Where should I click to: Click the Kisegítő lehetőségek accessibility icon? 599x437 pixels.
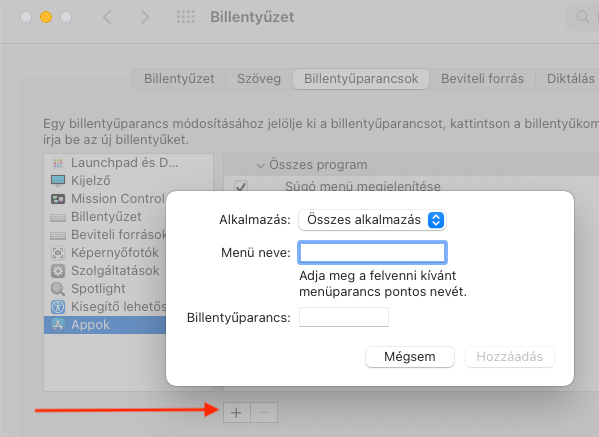58,307
